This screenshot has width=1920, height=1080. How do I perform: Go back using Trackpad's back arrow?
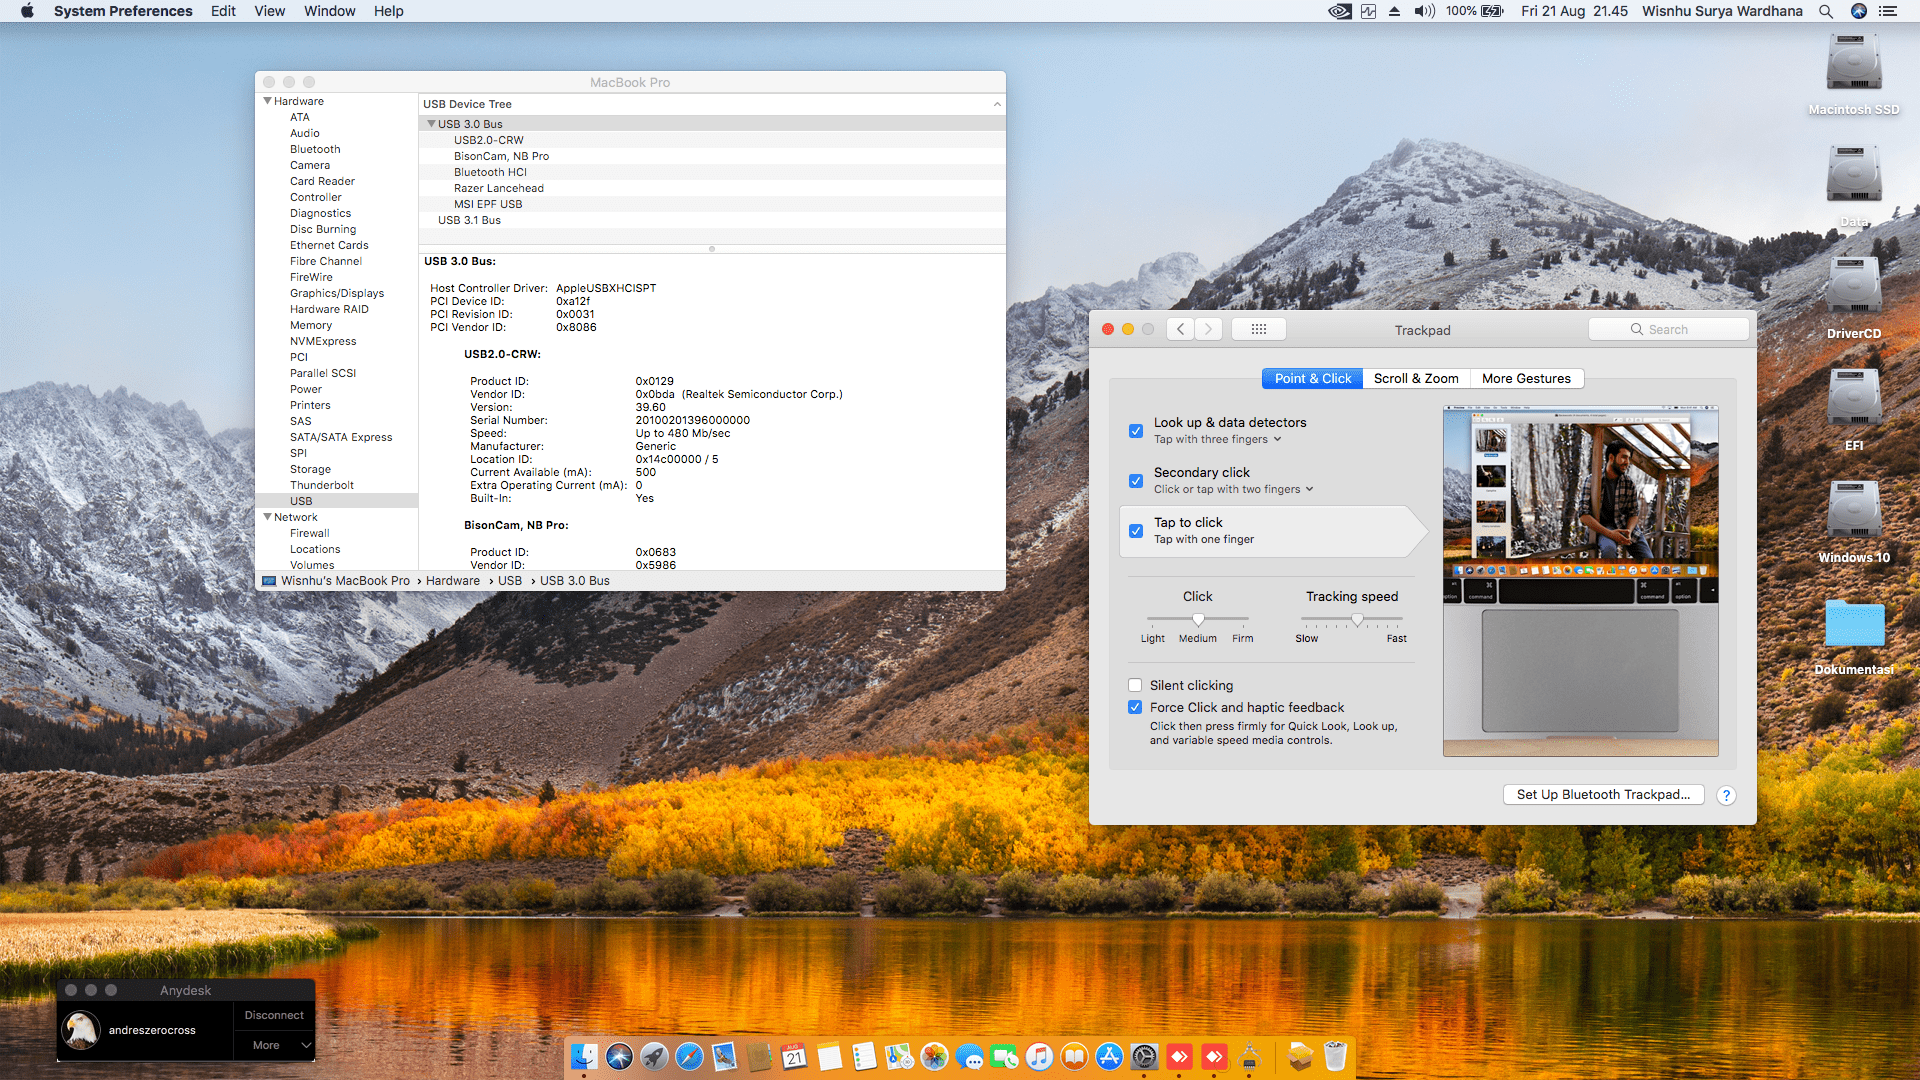1181,329
